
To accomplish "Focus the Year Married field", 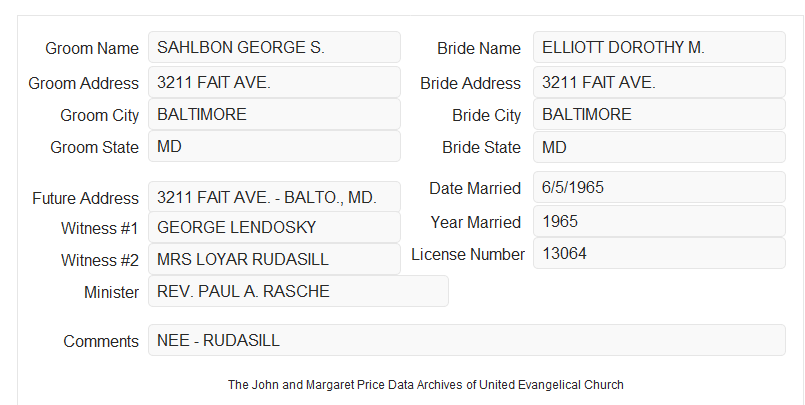I will click(659, 221).
